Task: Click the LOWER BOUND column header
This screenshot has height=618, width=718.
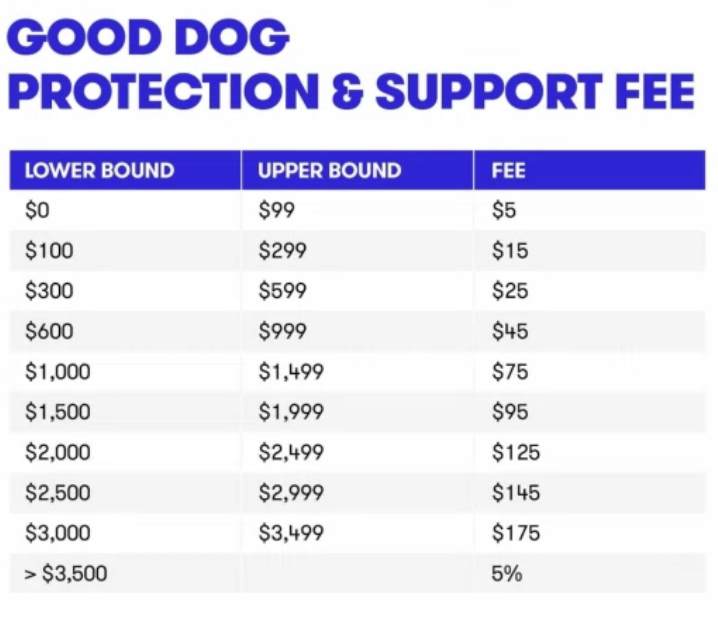Action: pyautogui.click(x=99, y=170)
